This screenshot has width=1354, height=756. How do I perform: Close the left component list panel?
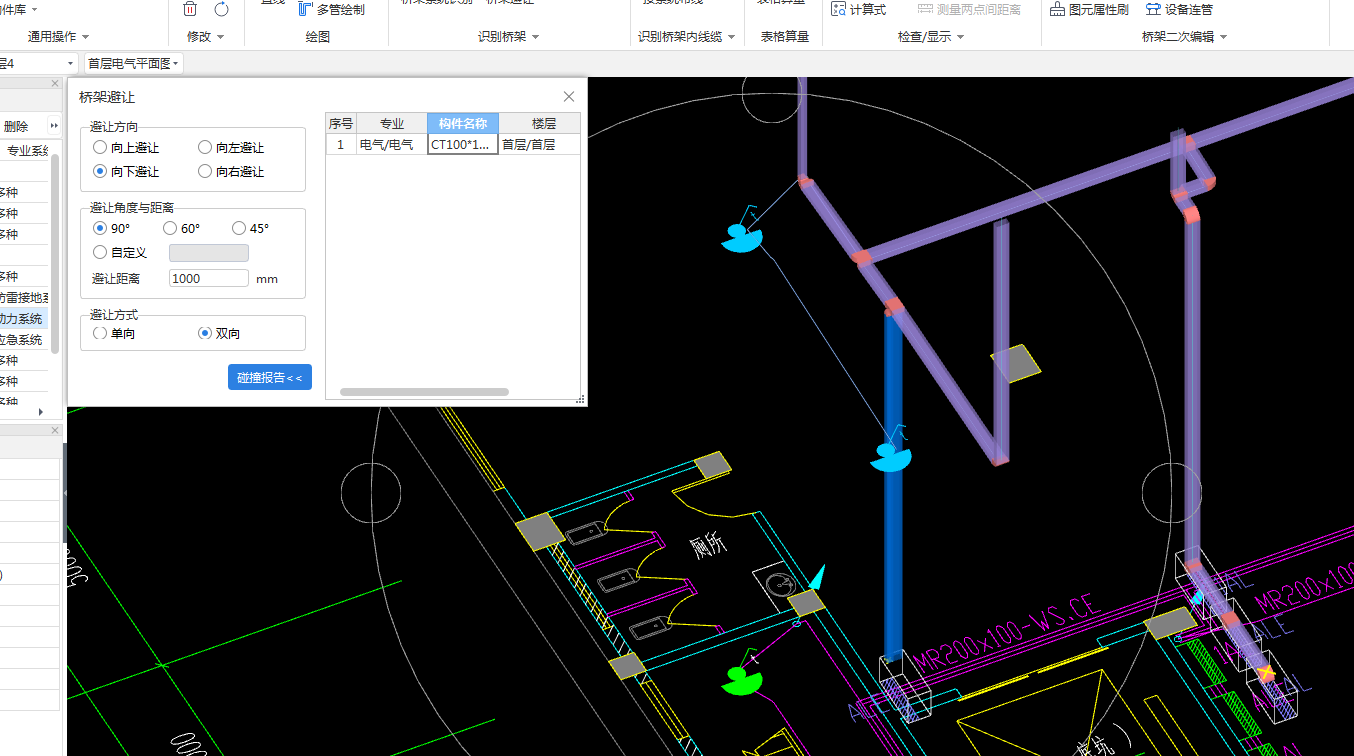click(x=55, y=83)
